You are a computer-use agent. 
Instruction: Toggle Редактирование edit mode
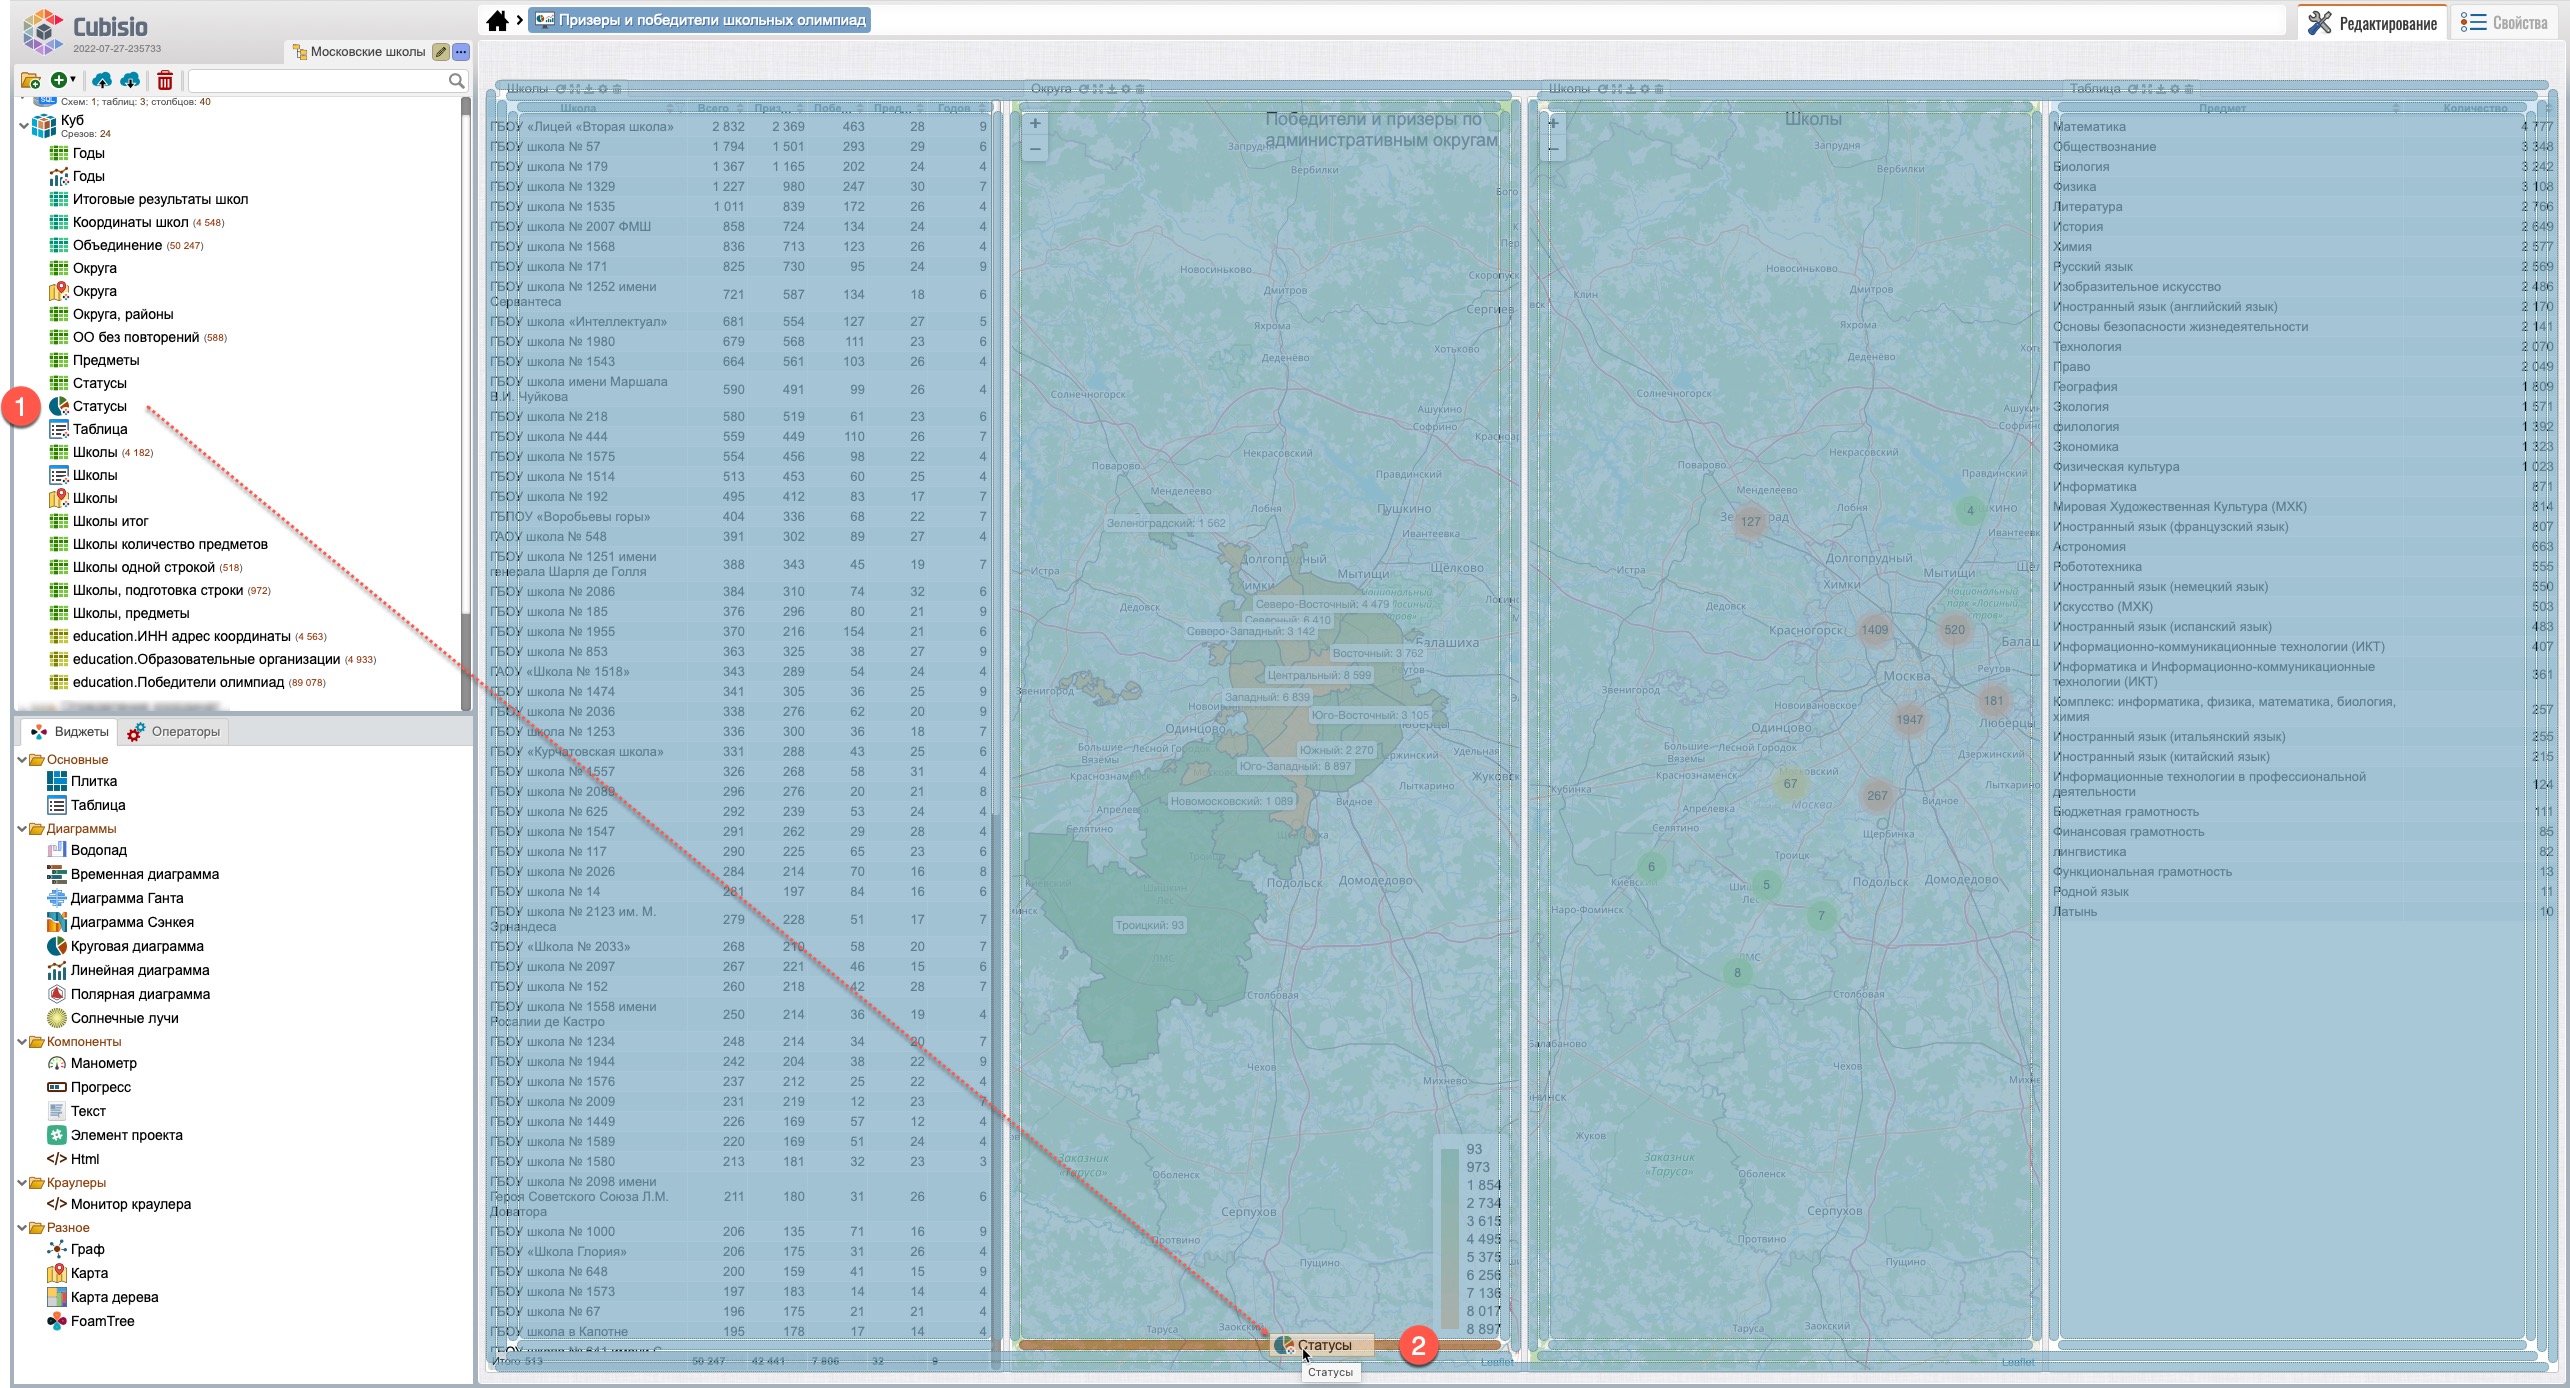2372,23
